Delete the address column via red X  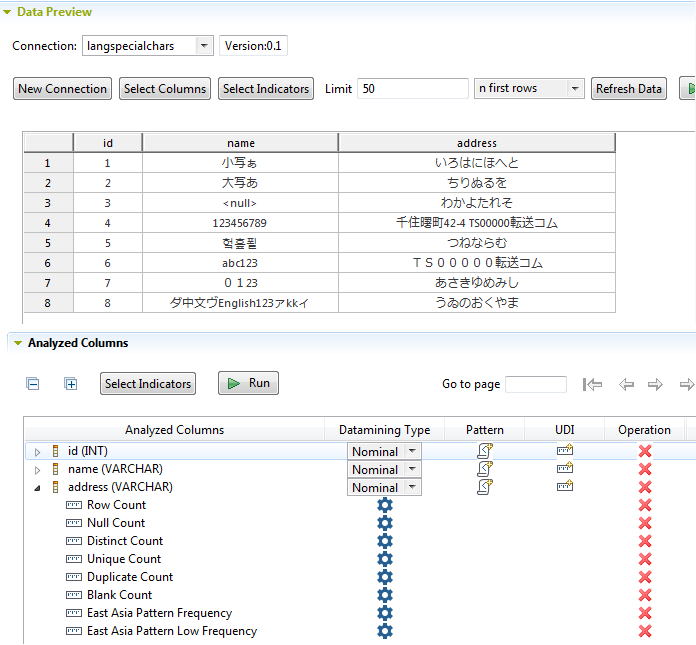point(645,487)
